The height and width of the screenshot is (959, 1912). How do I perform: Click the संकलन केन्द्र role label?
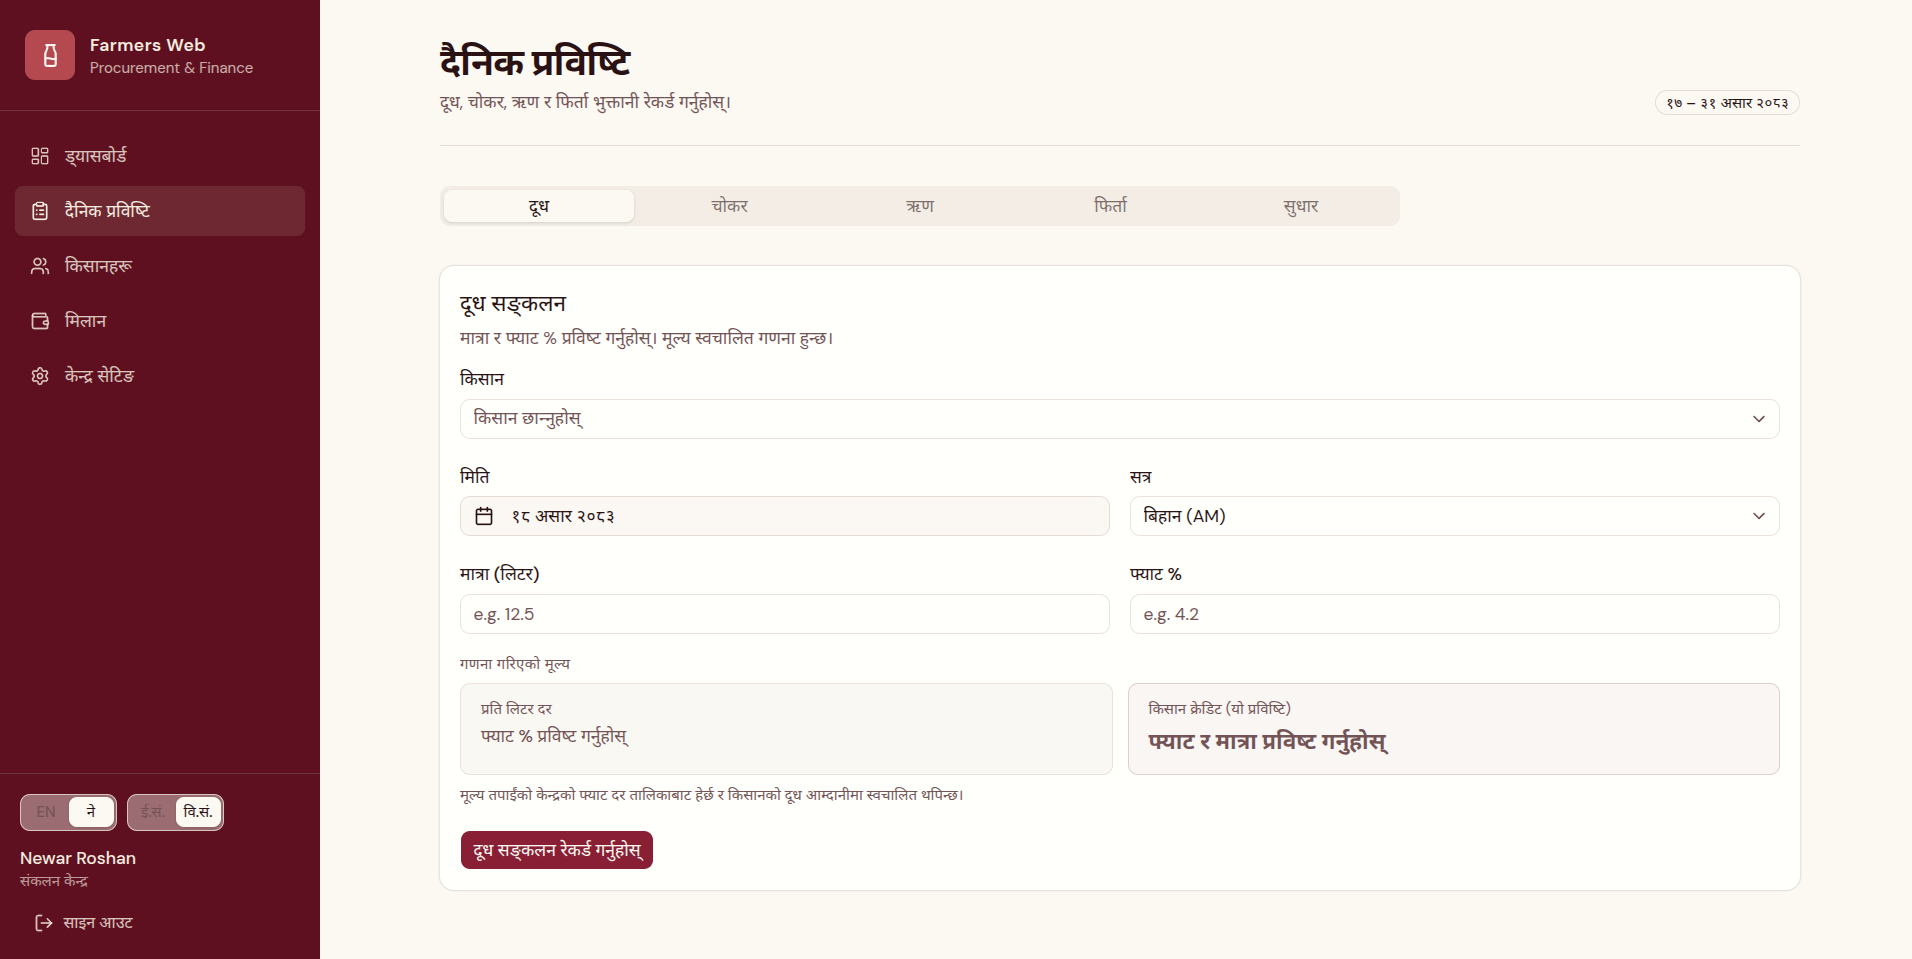54,881
